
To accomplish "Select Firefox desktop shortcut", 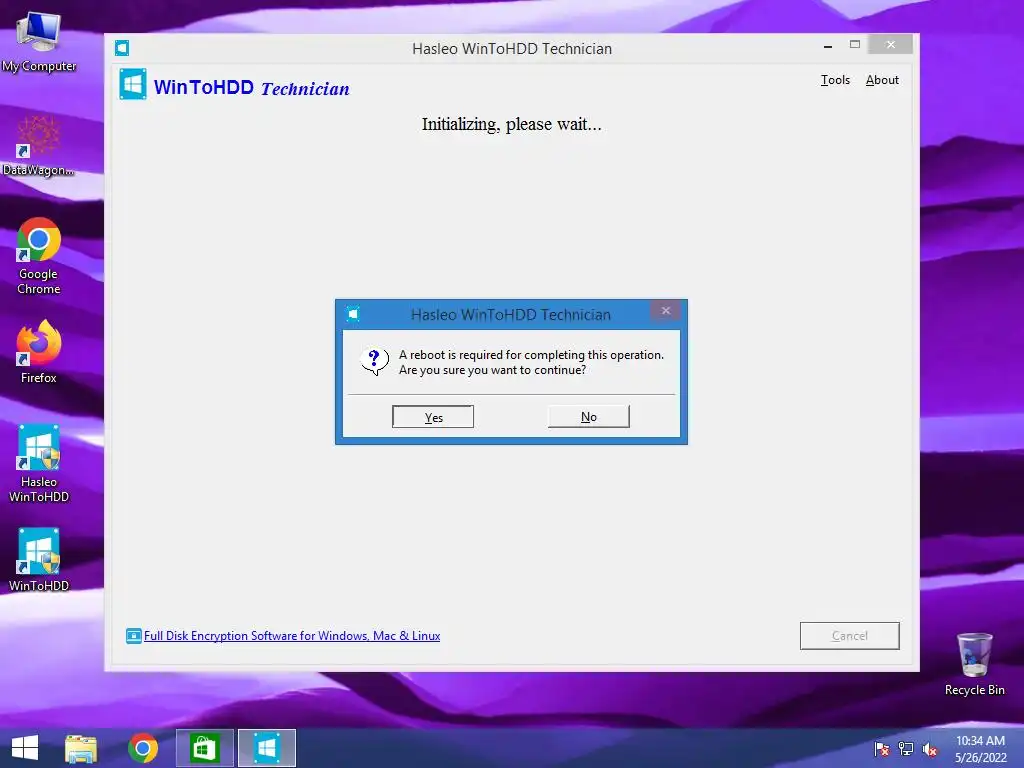I will 39,353.
